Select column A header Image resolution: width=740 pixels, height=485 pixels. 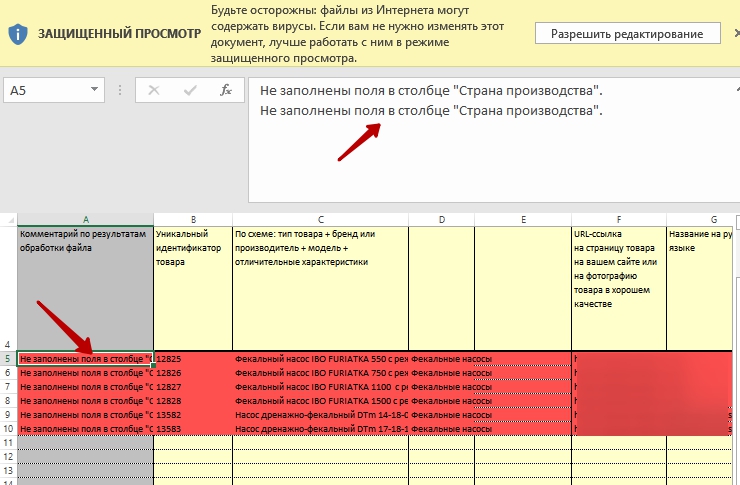pos(85,219)
